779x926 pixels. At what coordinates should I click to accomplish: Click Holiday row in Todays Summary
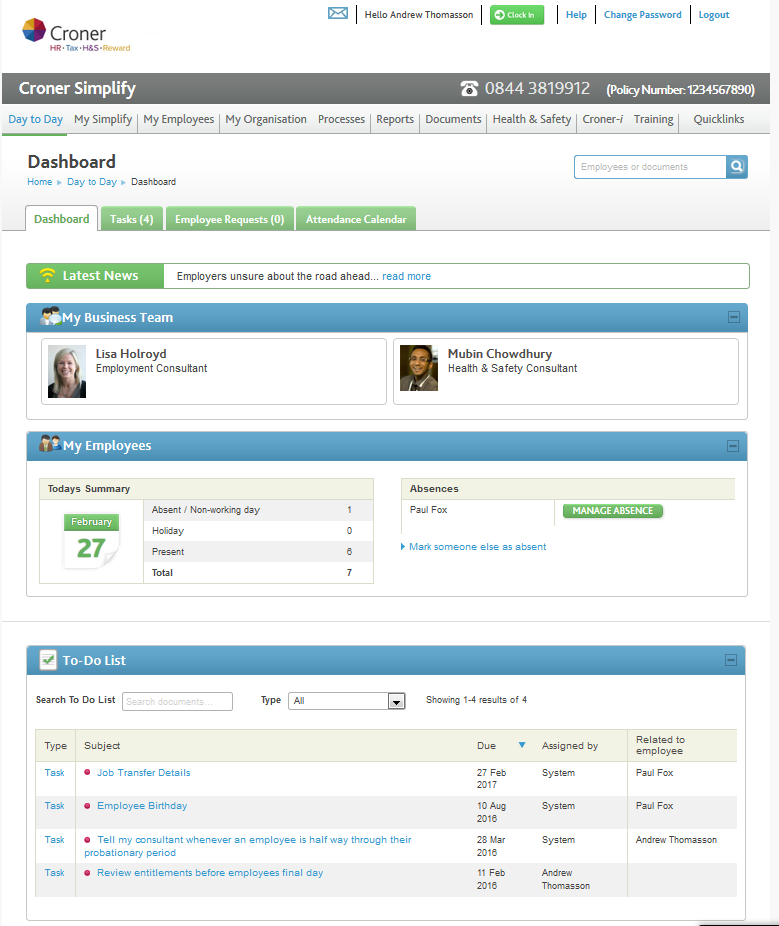[x=258, y=531]
